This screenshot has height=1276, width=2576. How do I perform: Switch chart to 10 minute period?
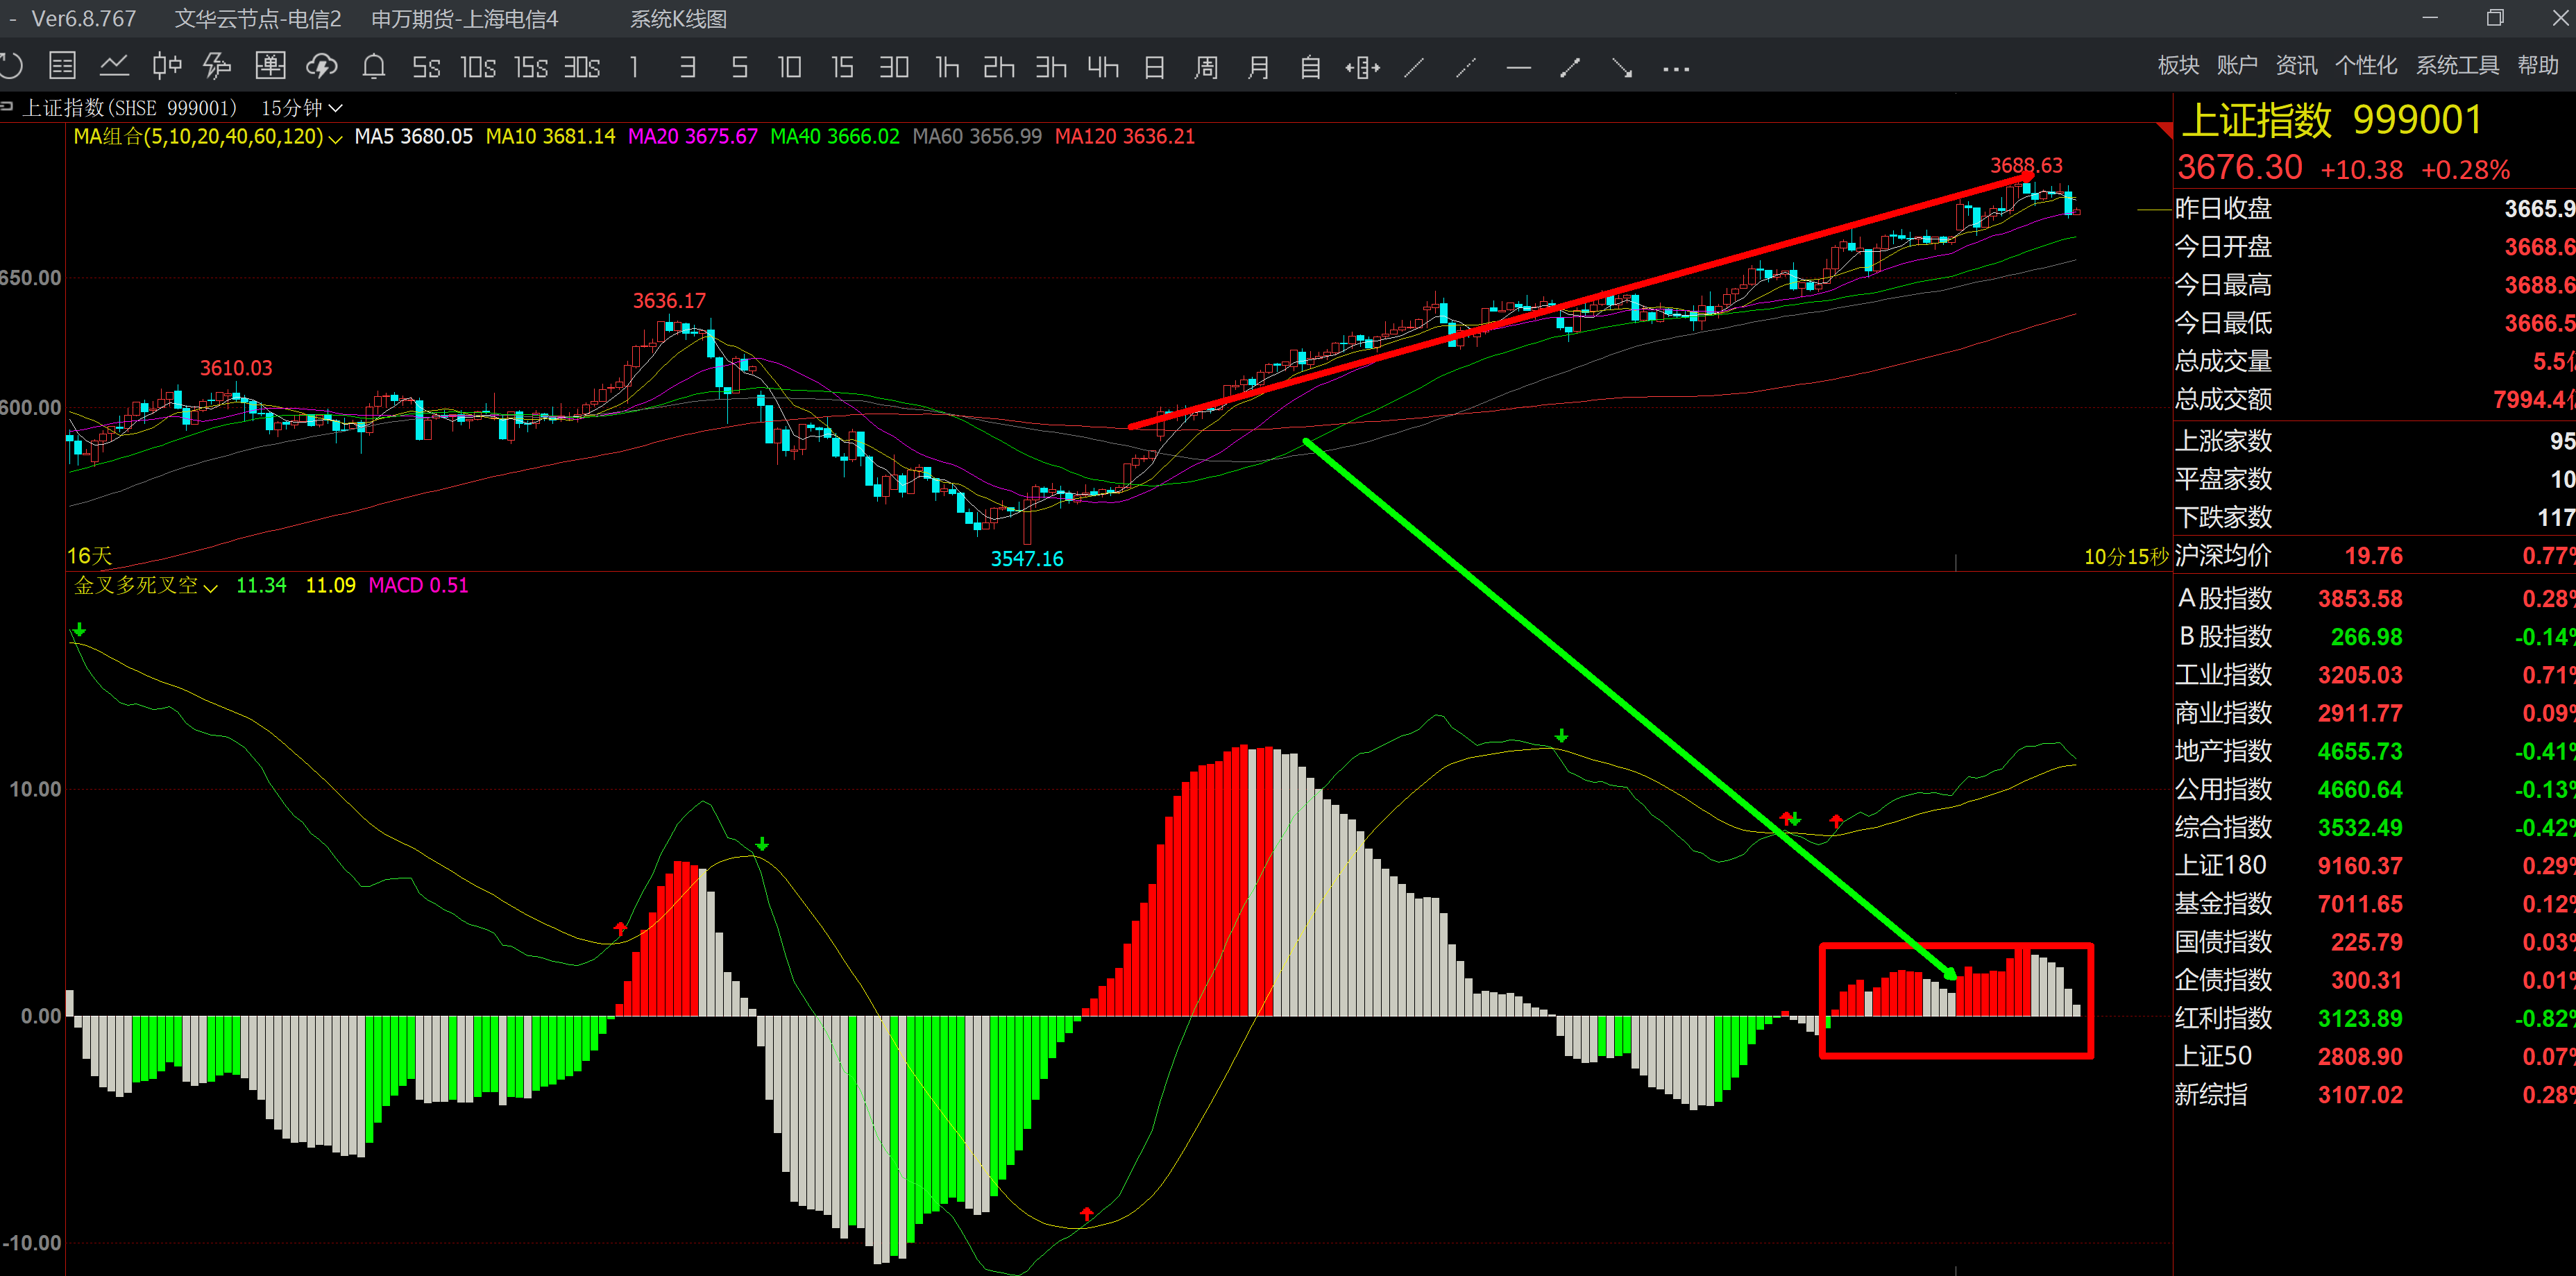tap(790, 67)
